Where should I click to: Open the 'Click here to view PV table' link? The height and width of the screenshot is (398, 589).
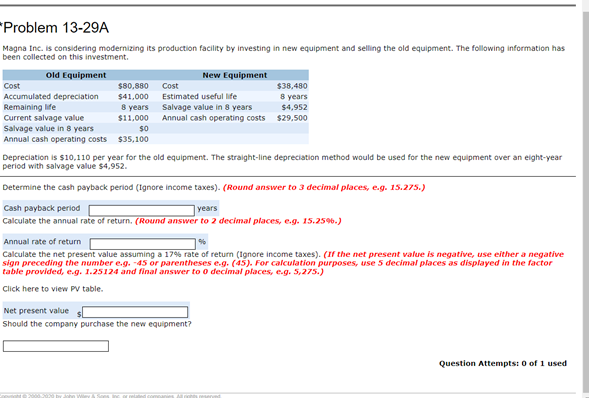tap(53, 289)
